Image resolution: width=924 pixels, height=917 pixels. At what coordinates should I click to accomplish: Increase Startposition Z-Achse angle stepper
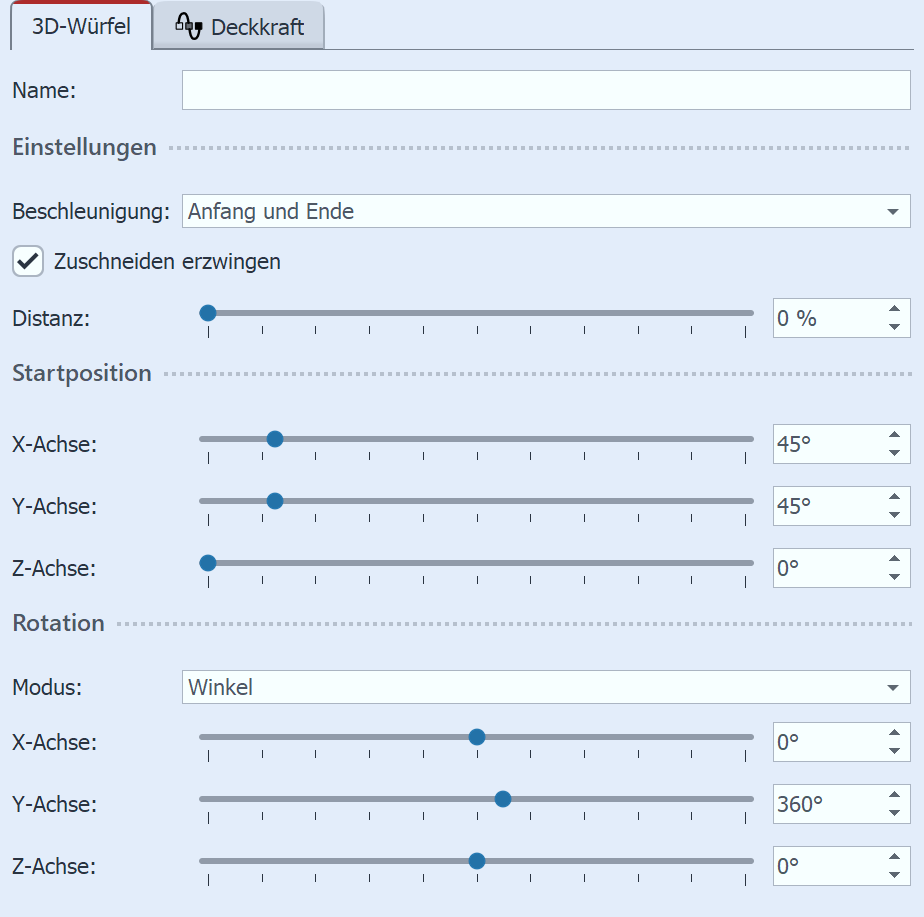click(894, 560)
